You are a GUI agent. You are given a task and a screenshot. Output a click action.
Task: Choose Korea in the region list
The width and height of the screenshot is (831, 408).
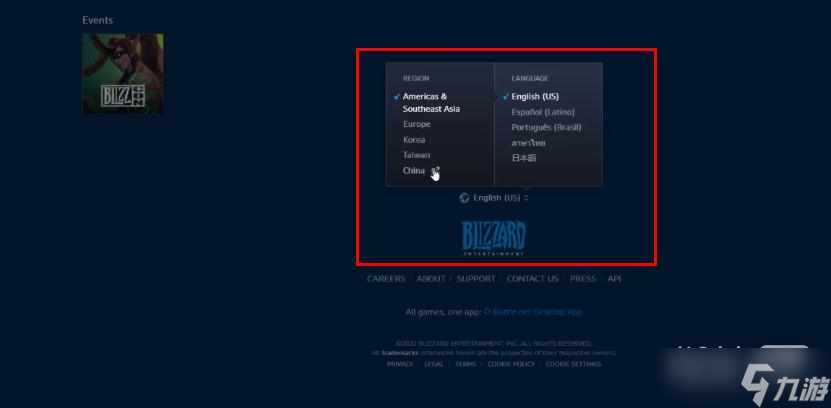click(414, 140)
